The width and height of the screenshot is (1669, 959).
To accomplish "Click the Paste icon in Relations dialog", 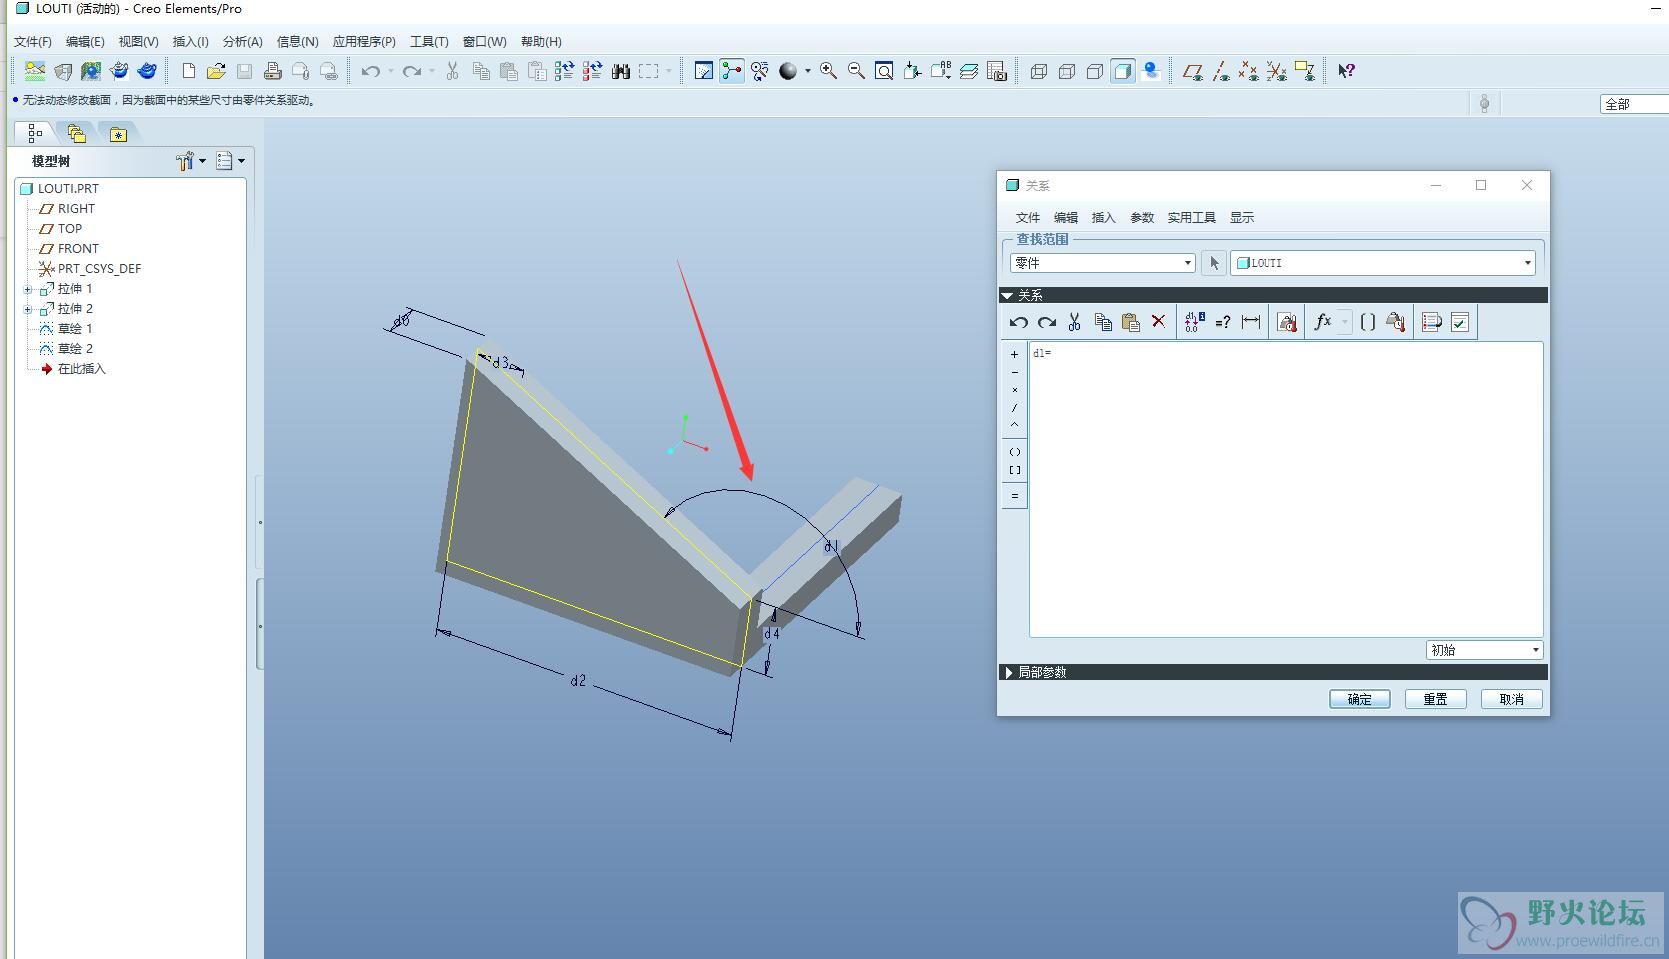I will pyautogui.click(x=1130, y=322).
